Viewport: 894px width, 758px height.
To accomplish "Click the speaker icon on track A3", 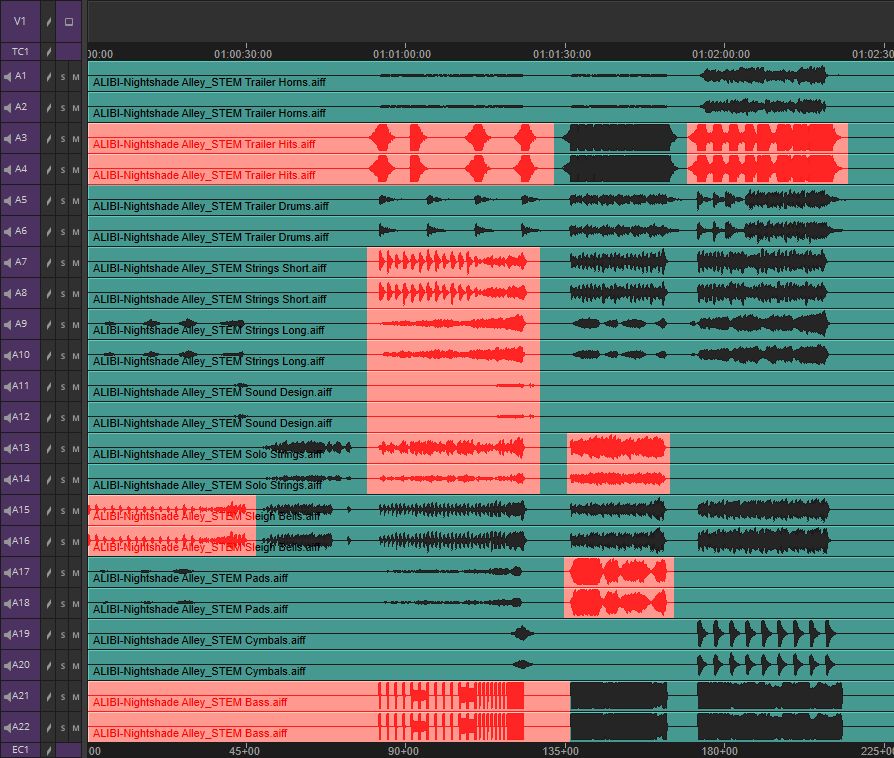I will pyautogui.click(x=7, y=139).
